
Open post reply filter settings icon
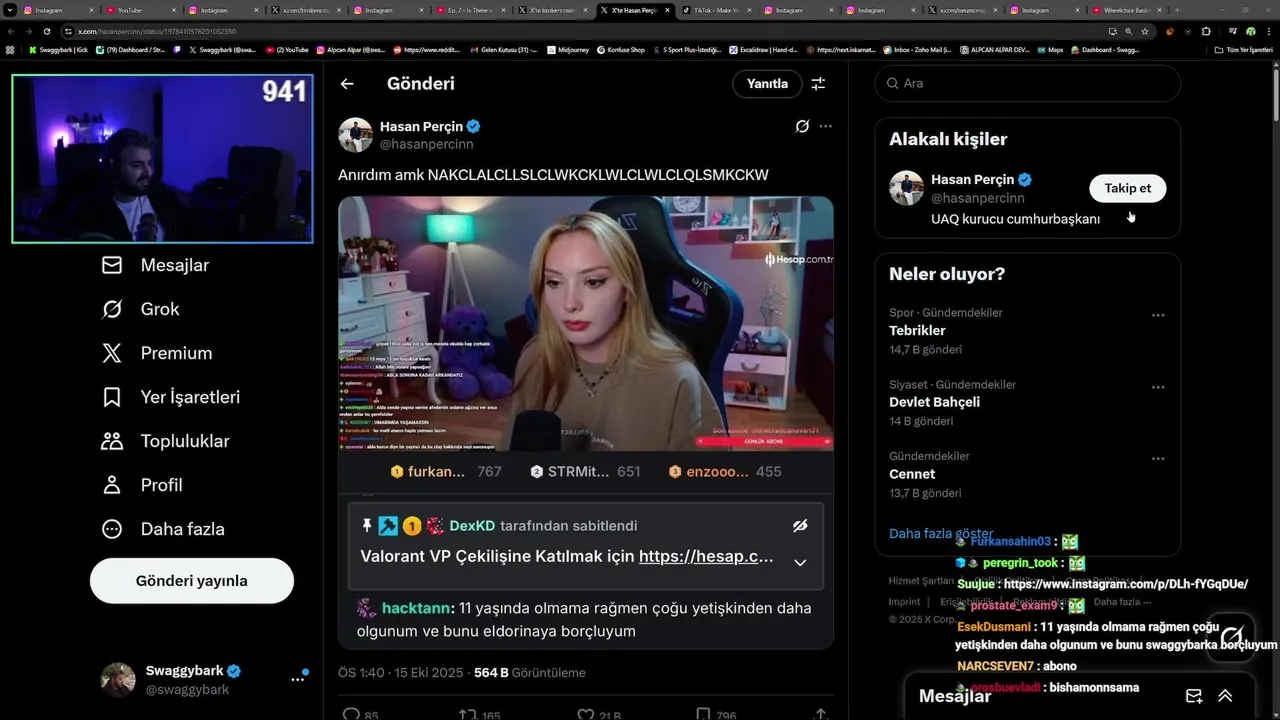coord(818,84)
